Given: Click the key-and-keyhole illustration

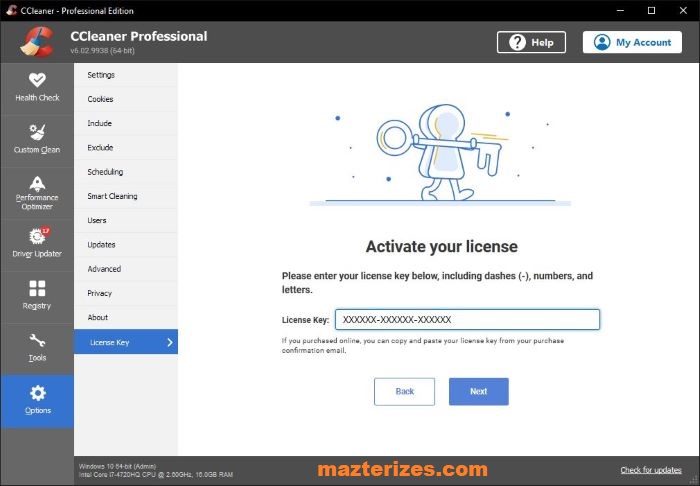Looking at the screenshot, I should tap(440, 154).
